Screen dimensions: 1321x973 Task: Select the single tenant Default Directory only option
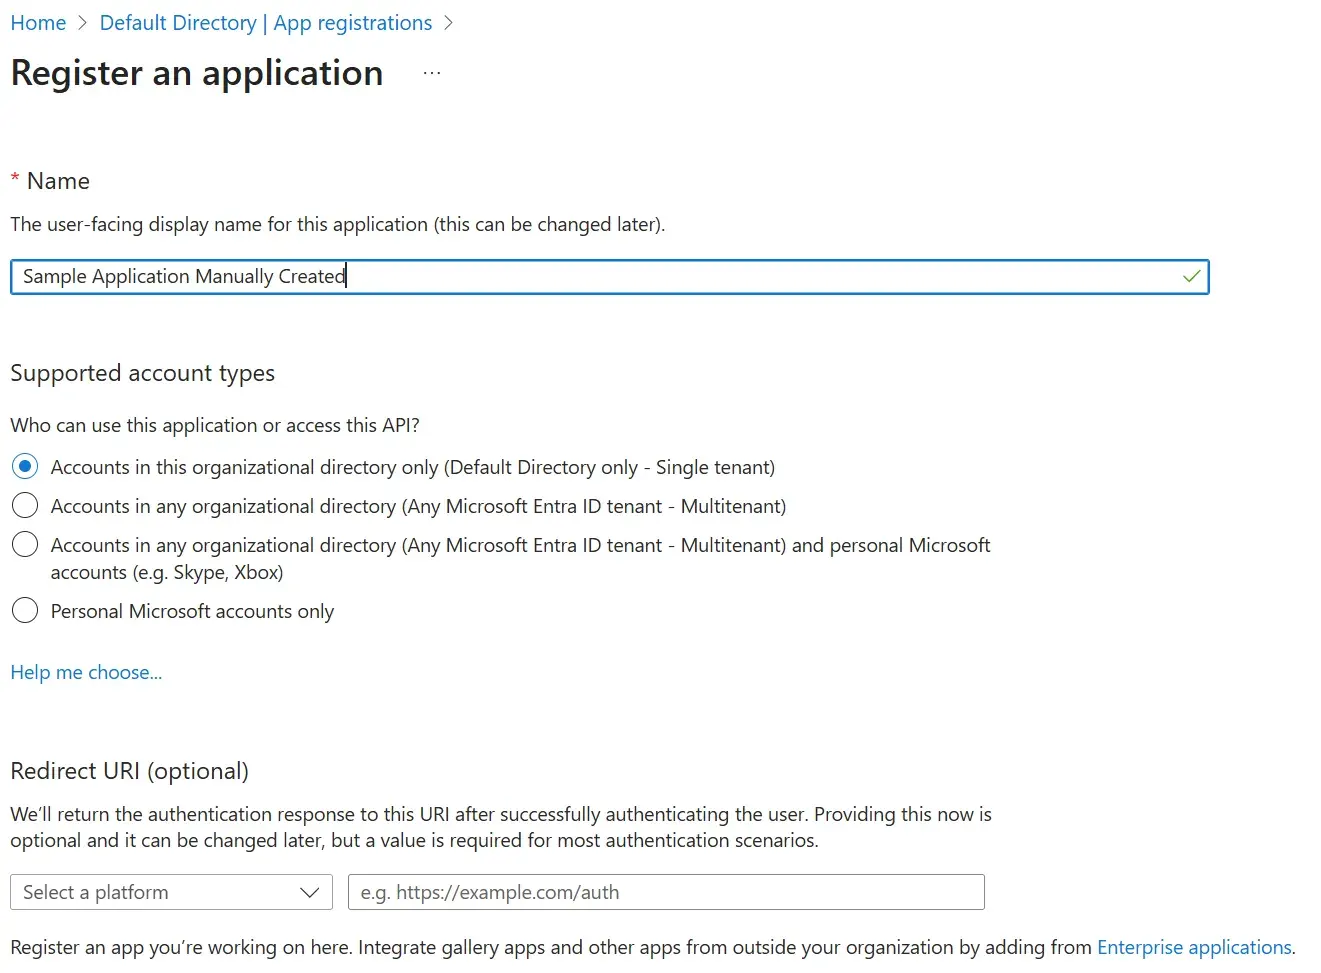coord(25,467)
